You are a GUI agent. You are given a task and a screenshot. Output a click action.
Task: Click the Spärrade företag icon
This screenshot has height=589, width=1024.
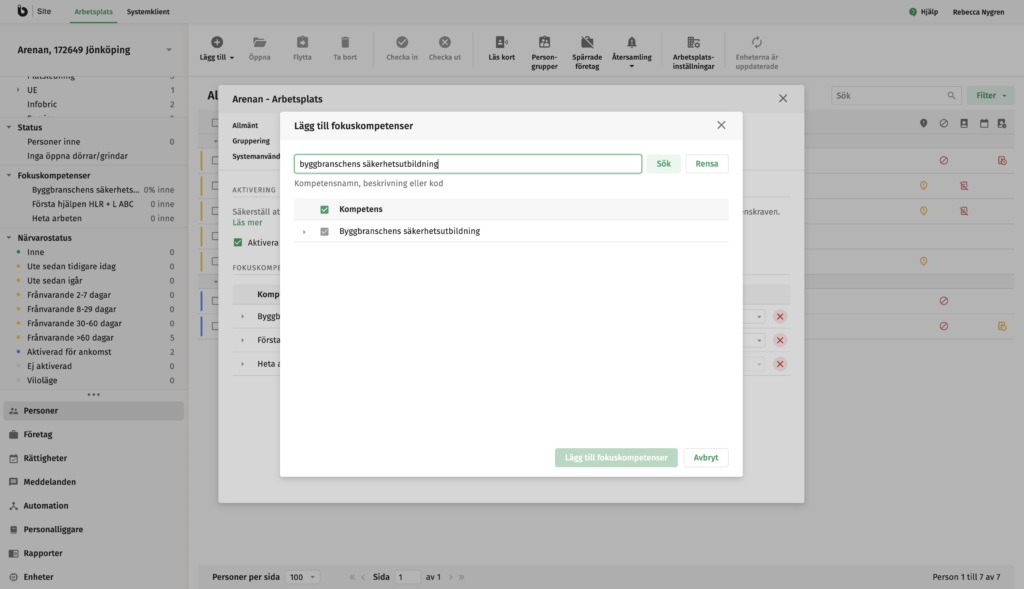[x=587, y=43]
